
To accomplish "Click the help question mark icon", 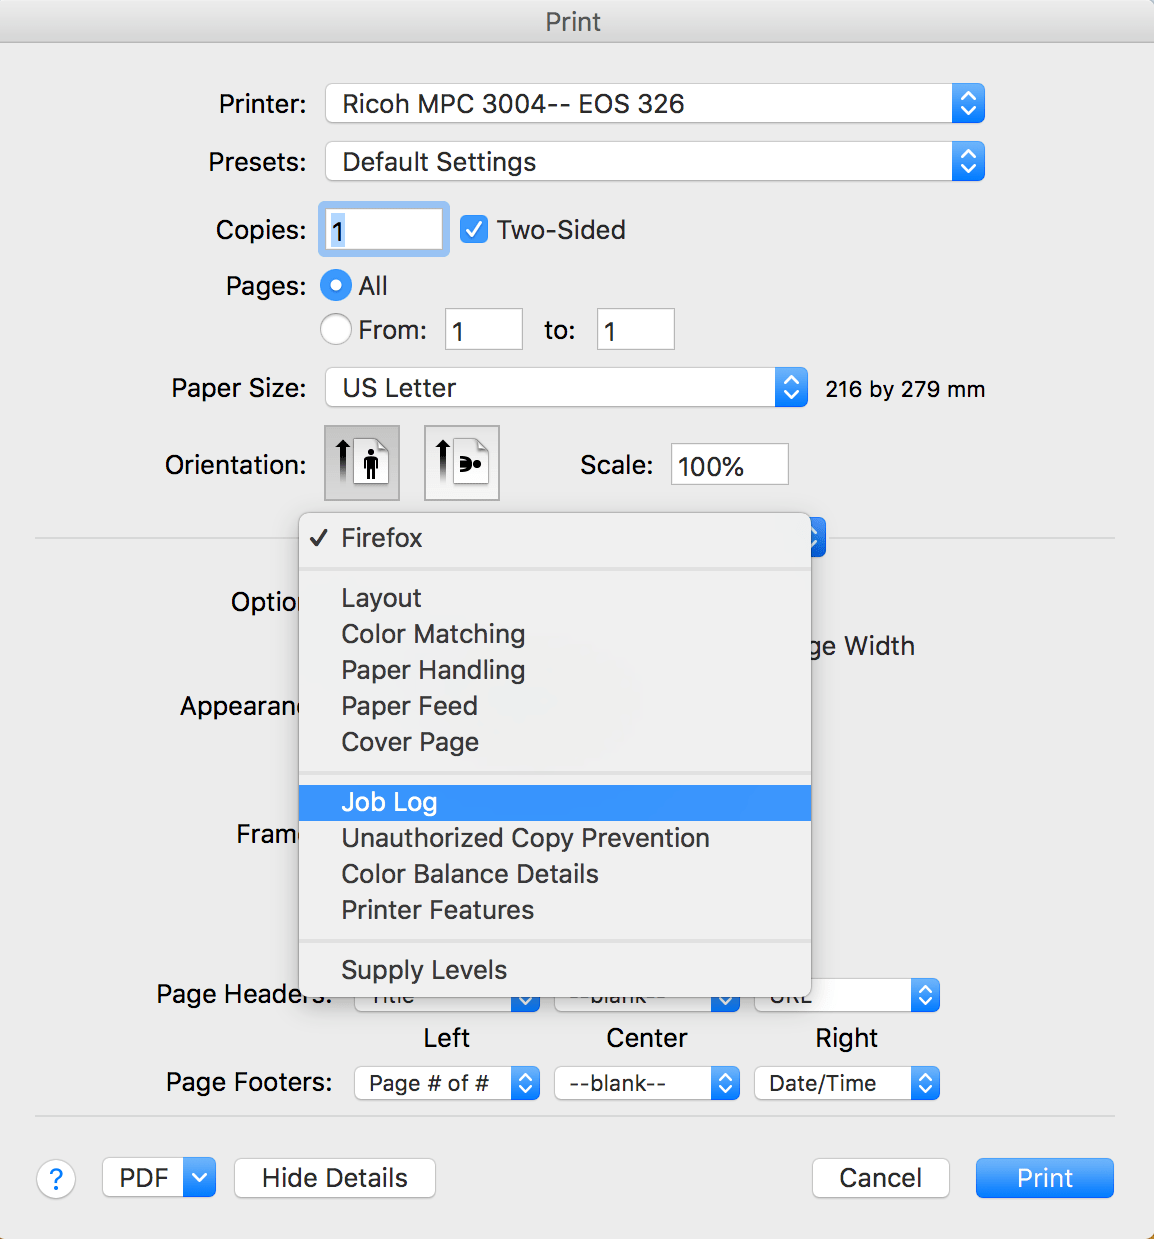I will tap(55, 1178).
